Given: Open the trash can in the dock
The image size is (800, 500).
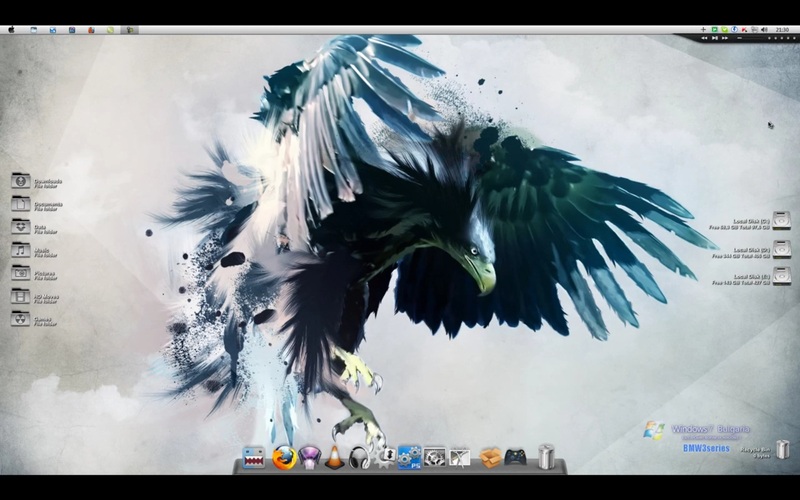Looking at the screenshot, I should (546, 456).
